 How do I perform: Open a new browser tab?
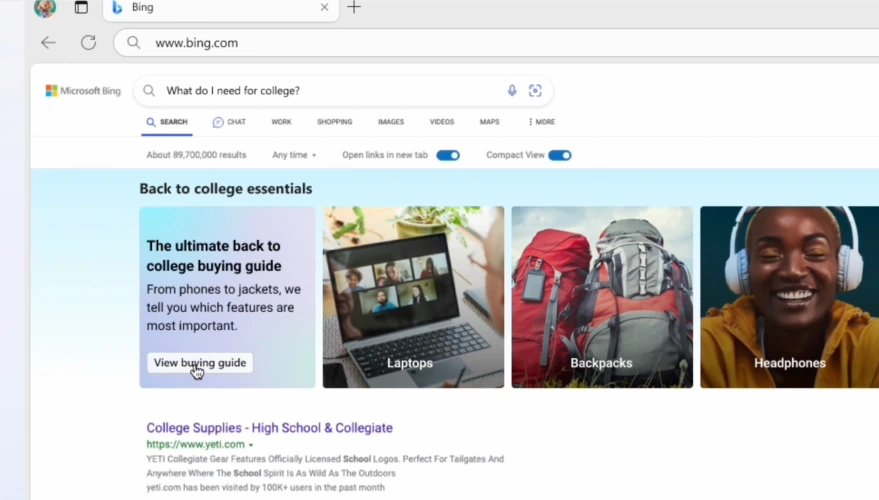click(x=354, y=8)
